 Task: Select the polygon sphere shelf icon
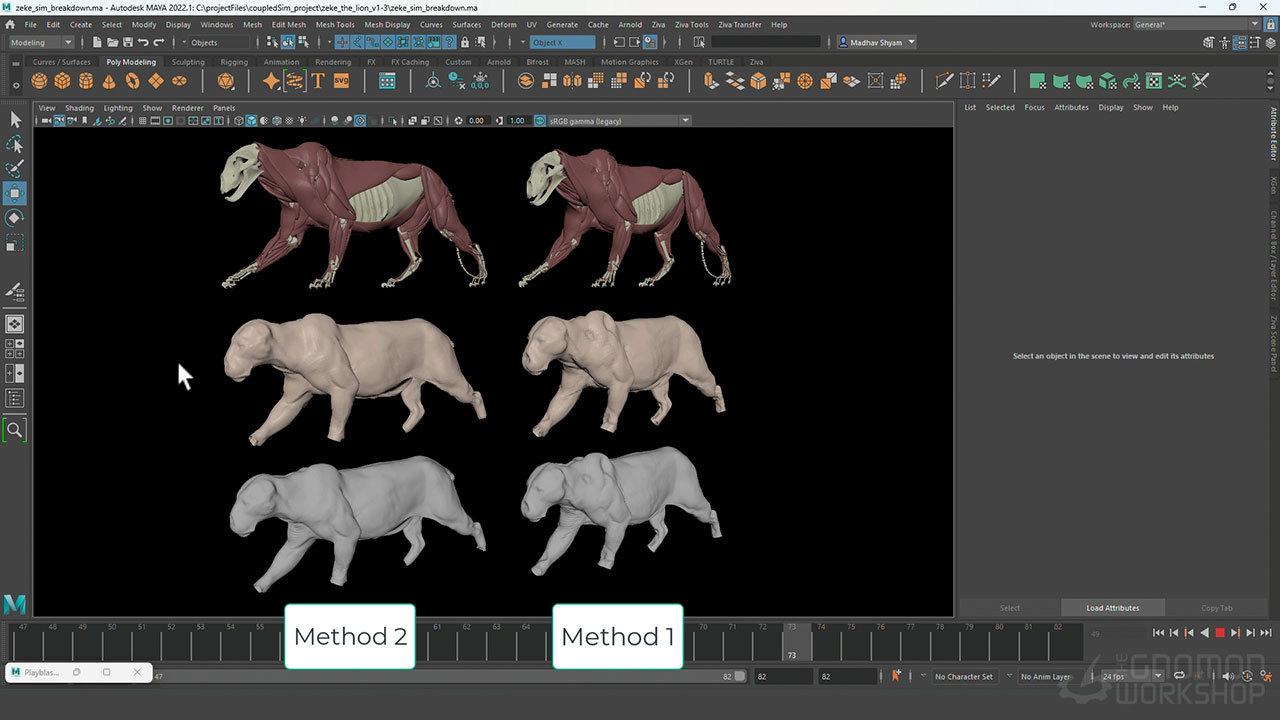point(39,81)
